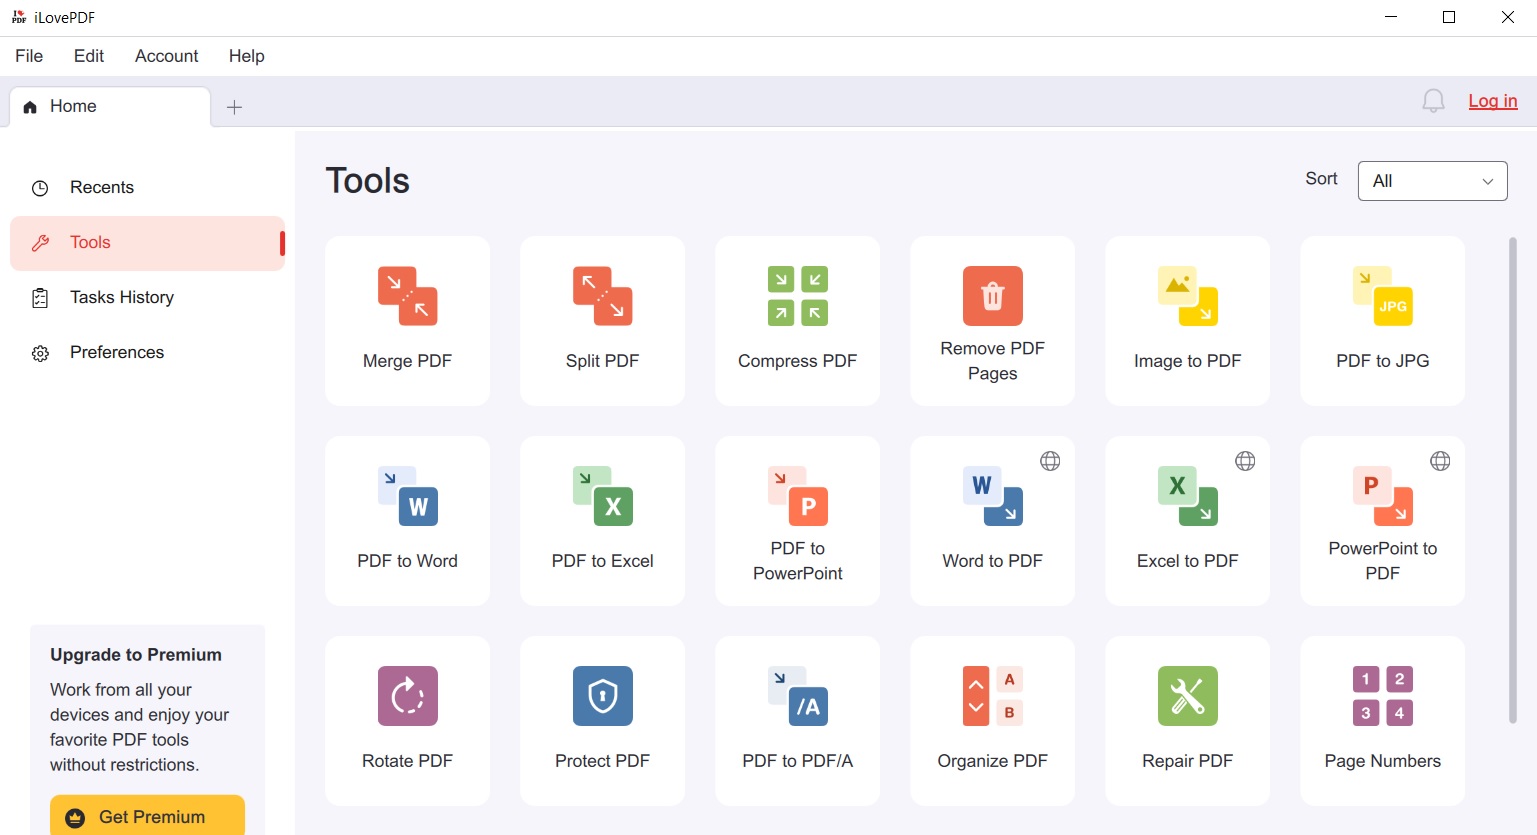Add a new tab with plus button
This screenshot has height=835, width=1537.
235,107
